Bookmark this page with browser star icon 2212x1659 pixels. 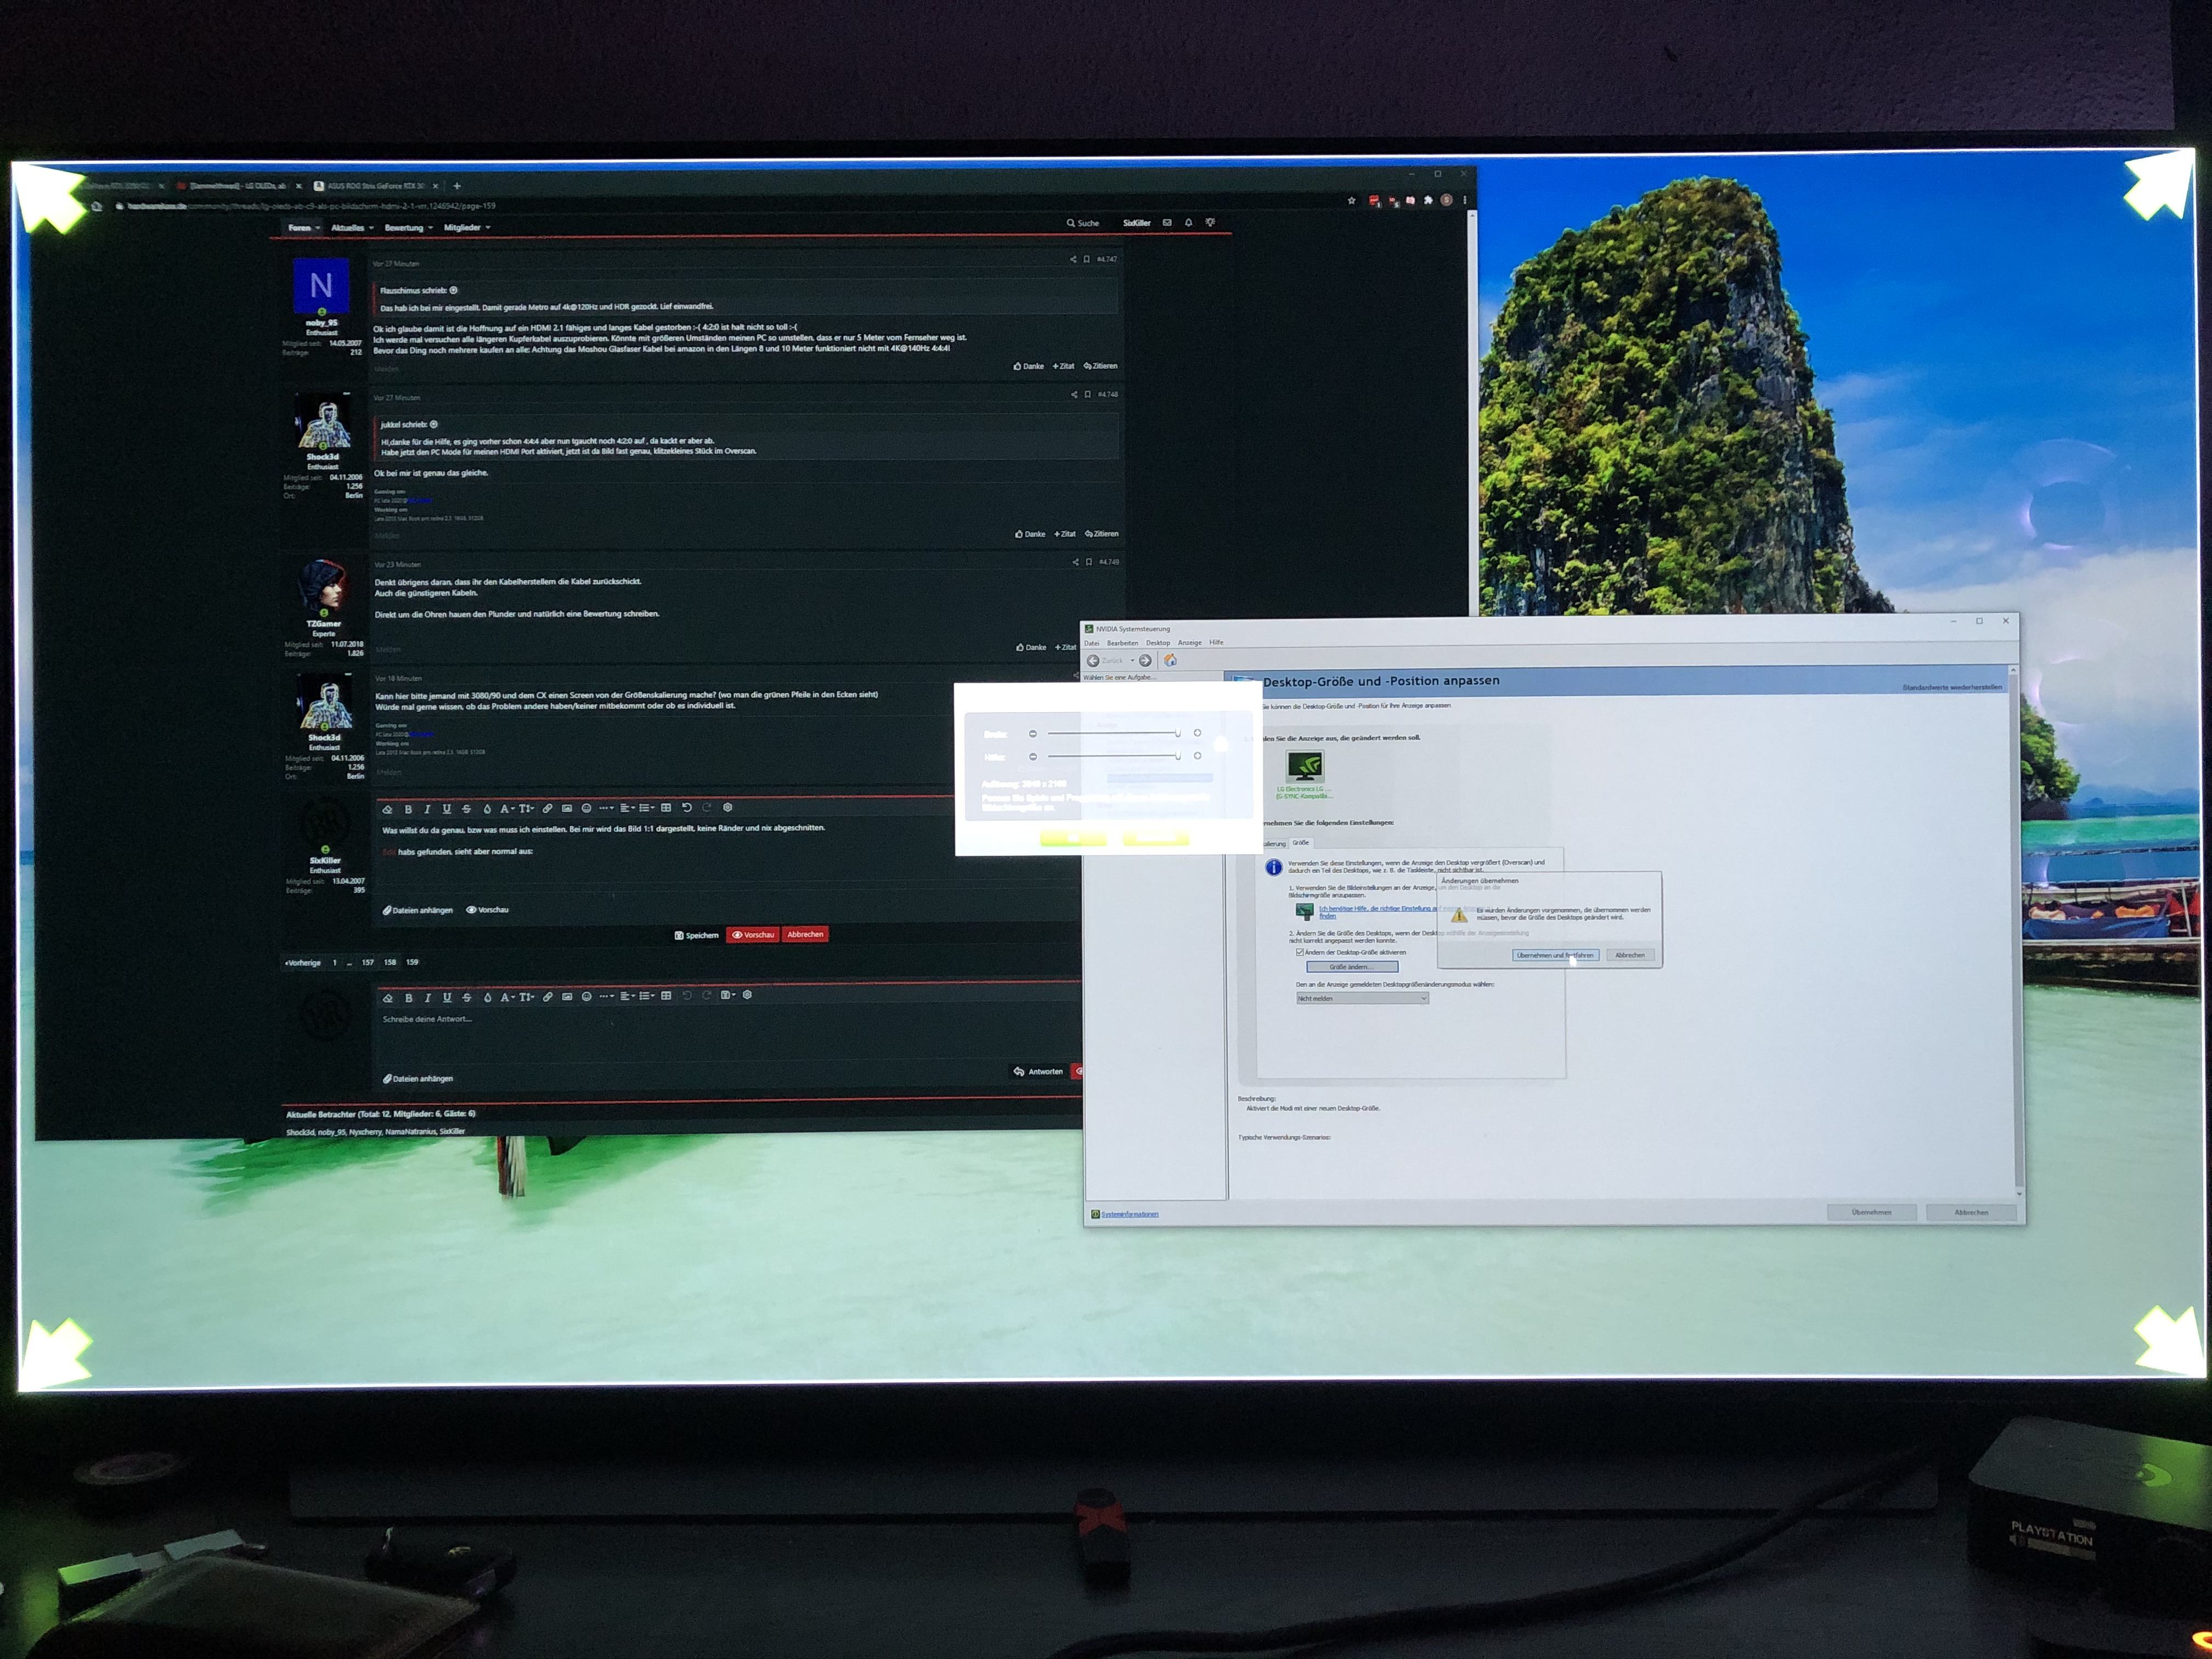[1352, 201]
